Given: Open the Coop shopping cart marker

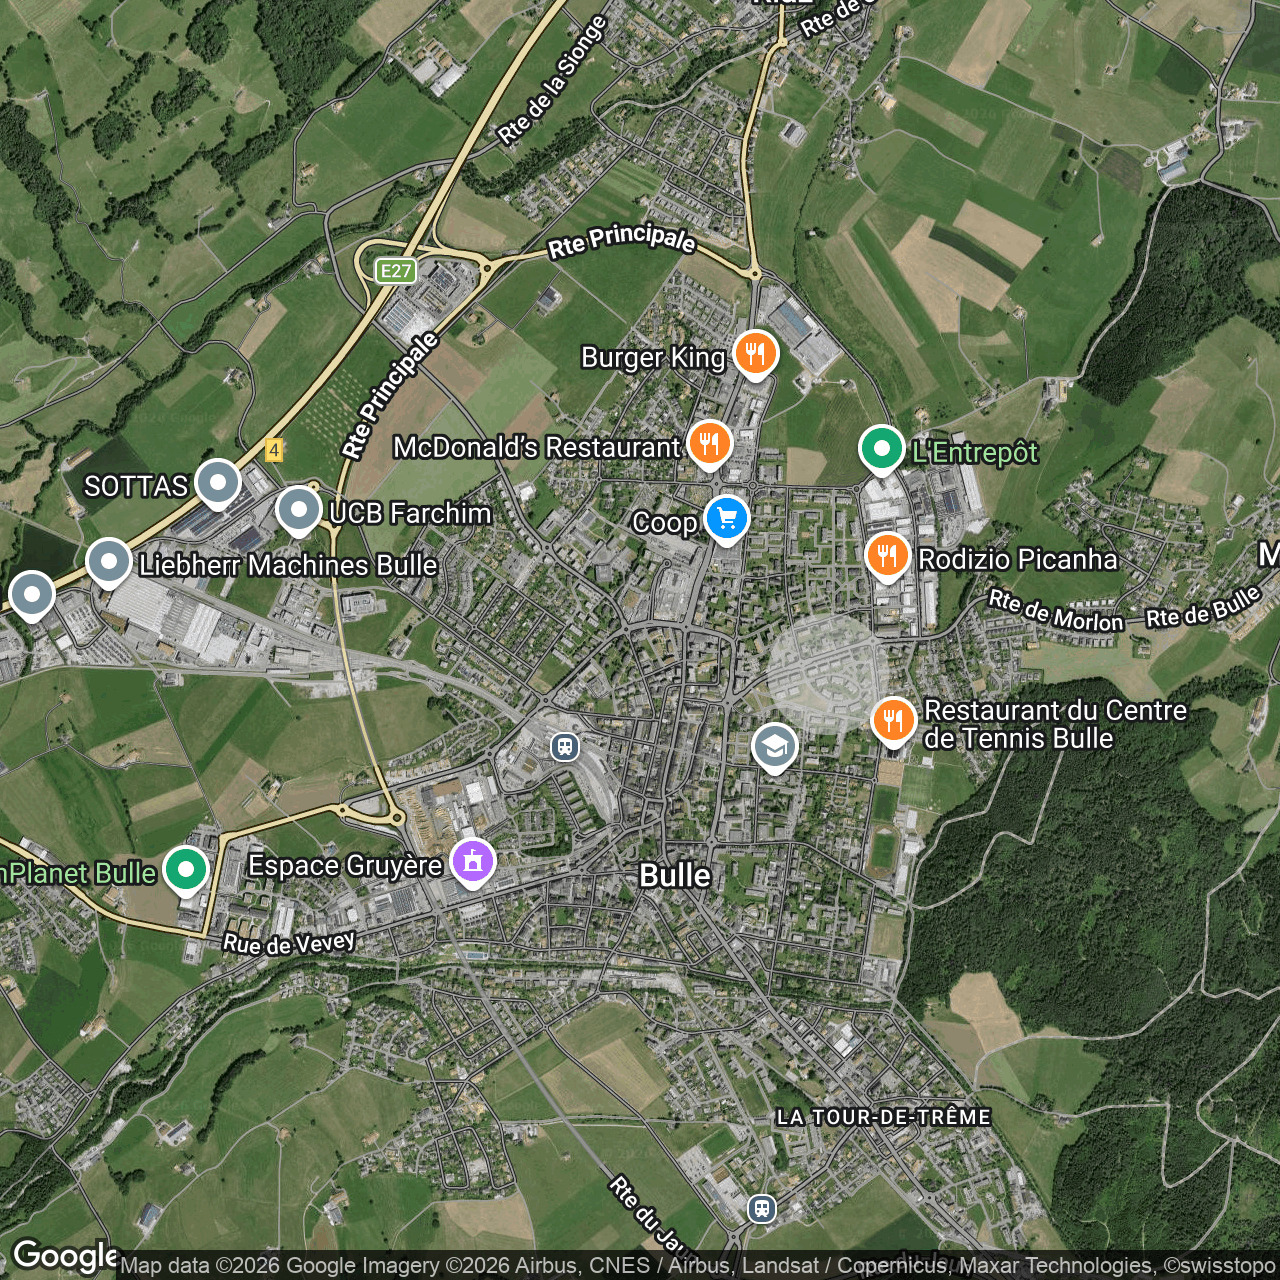Looking at the screenshot, I should (727, 520).
